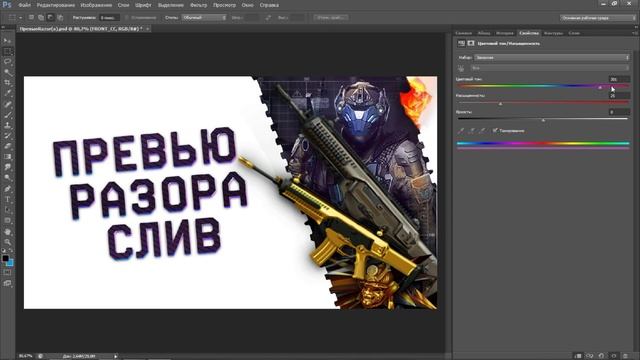Select the Crop tool
Image resolution: width=640 pixels, height=360 pixels.
tap(7, 83)
